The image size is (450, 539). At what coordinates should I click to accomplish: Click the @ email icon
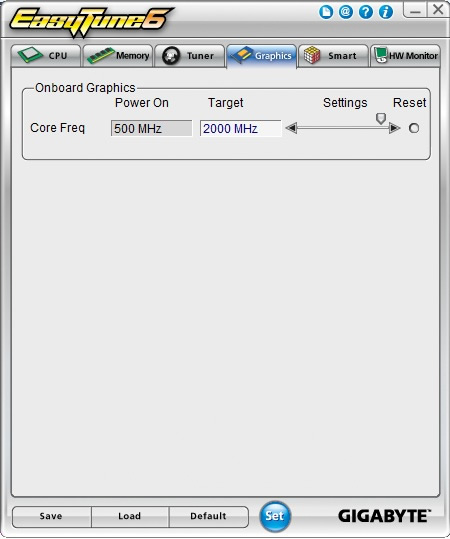click(x=345, y=12)
